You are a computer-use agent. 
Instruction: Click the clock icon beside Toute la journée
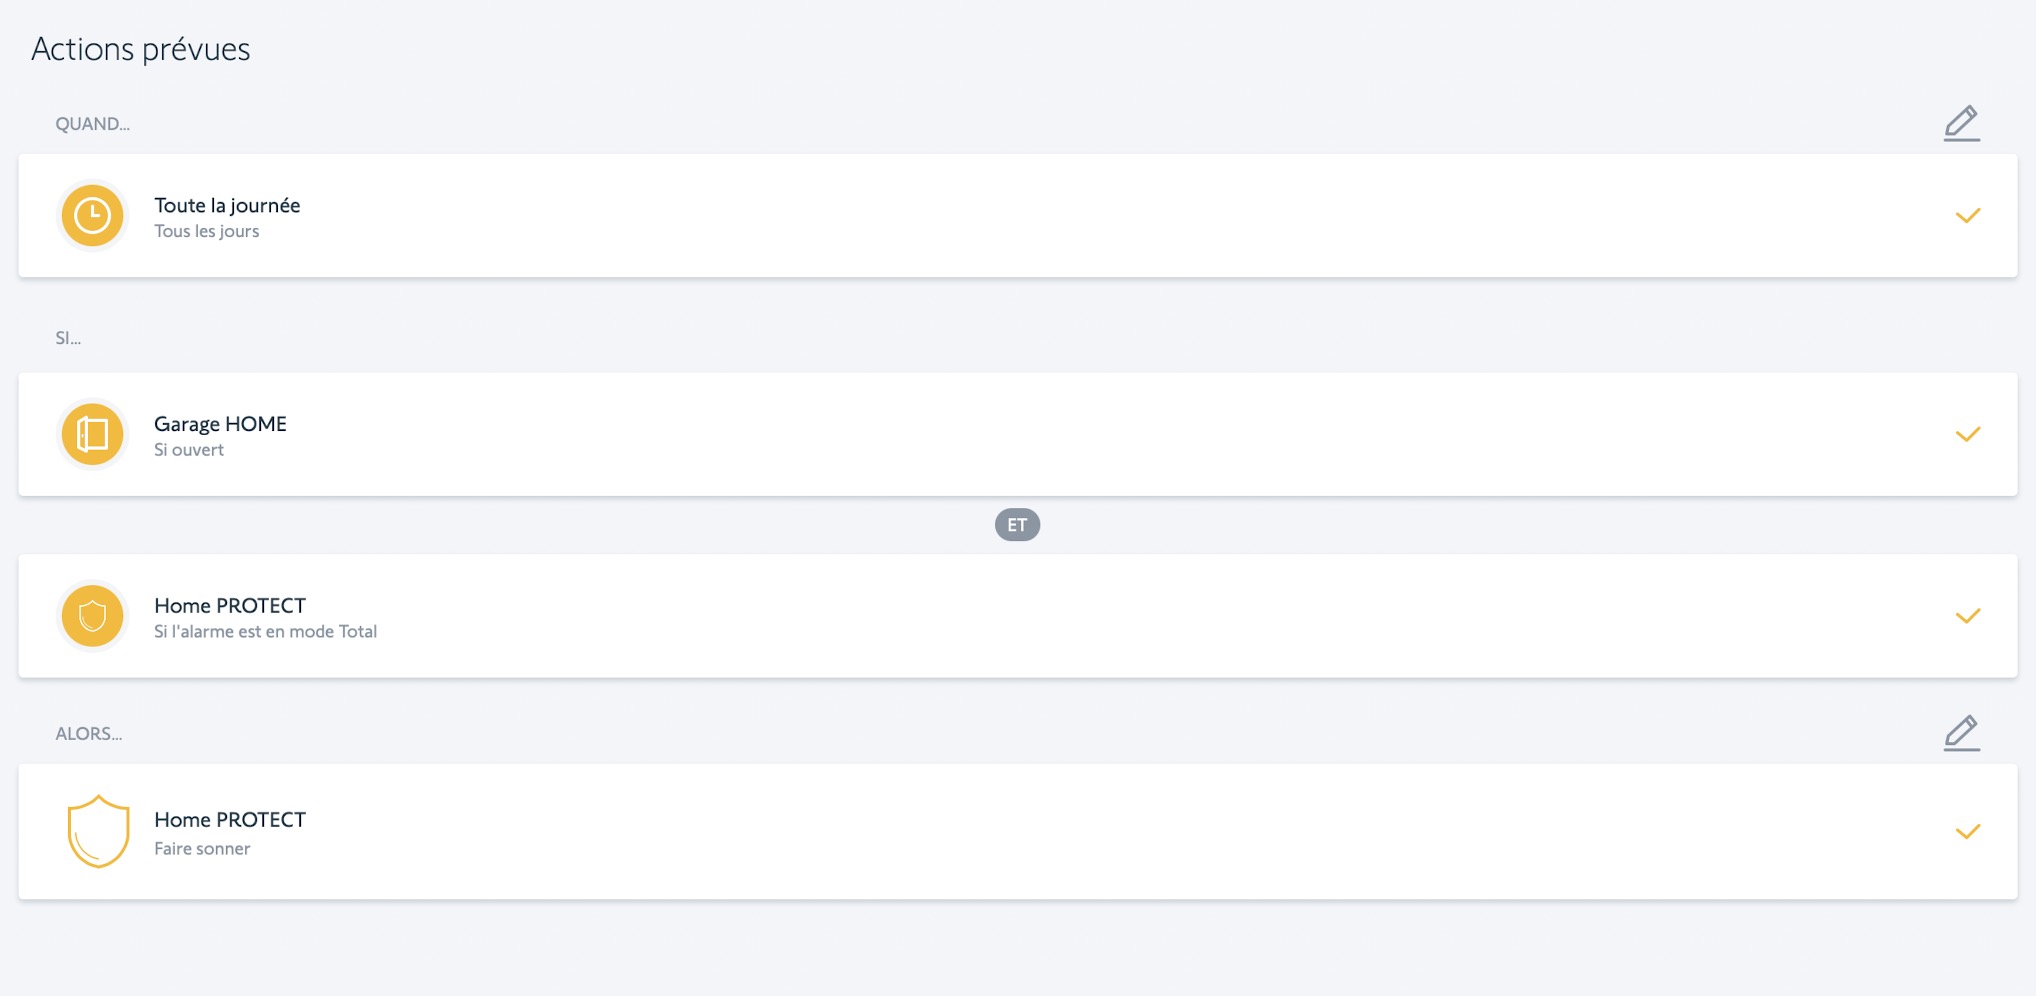pyautogui.click(x=92, y=216)
